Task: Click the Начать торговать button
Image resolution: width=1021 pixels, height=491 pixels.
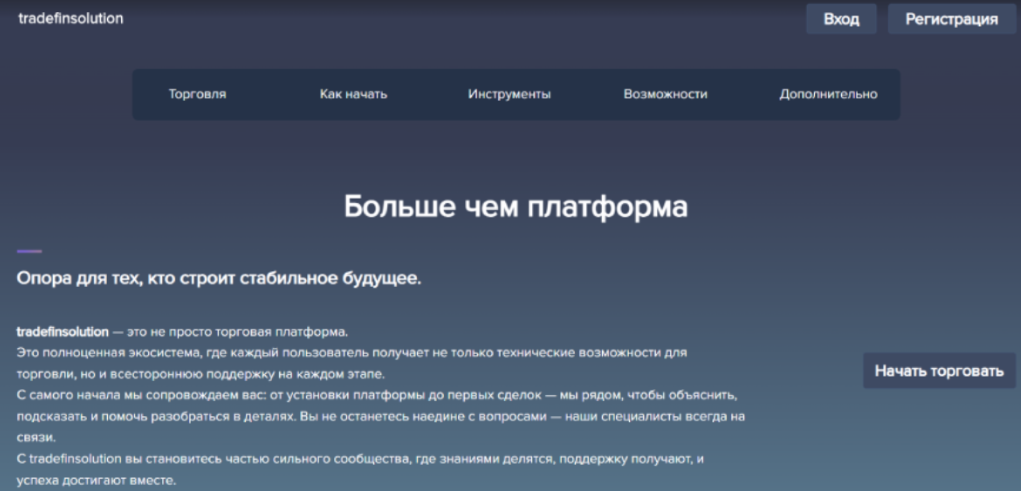Action: (x=939, y=371)
